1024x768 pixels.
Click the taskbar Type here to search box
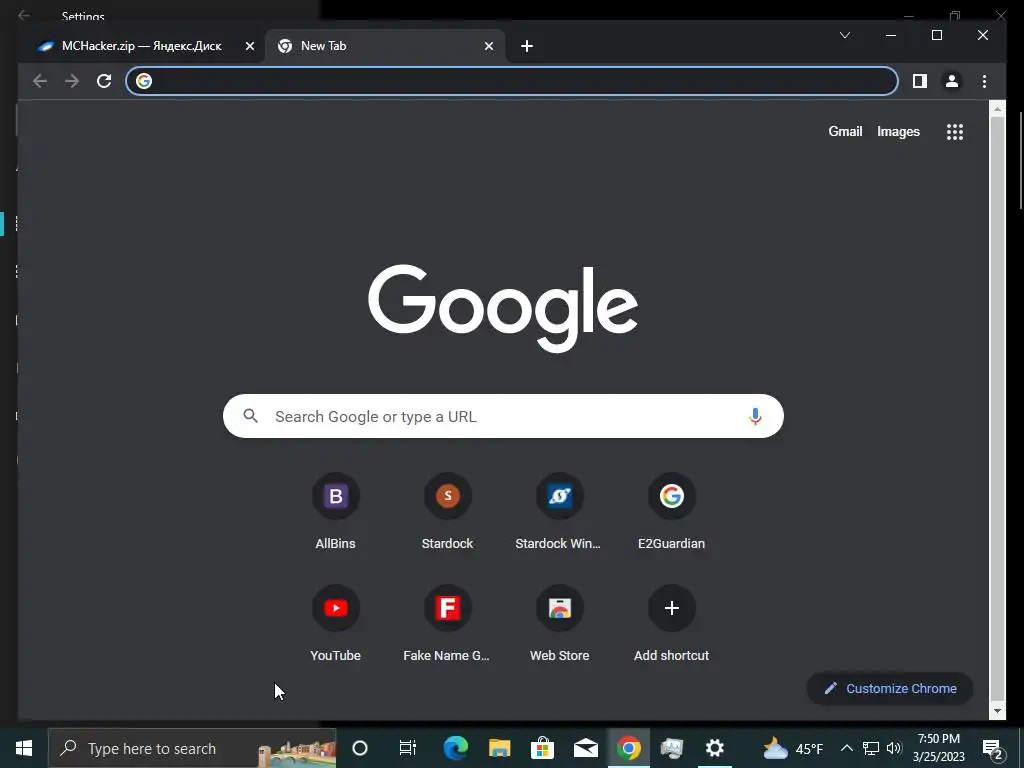pos(192,748)
